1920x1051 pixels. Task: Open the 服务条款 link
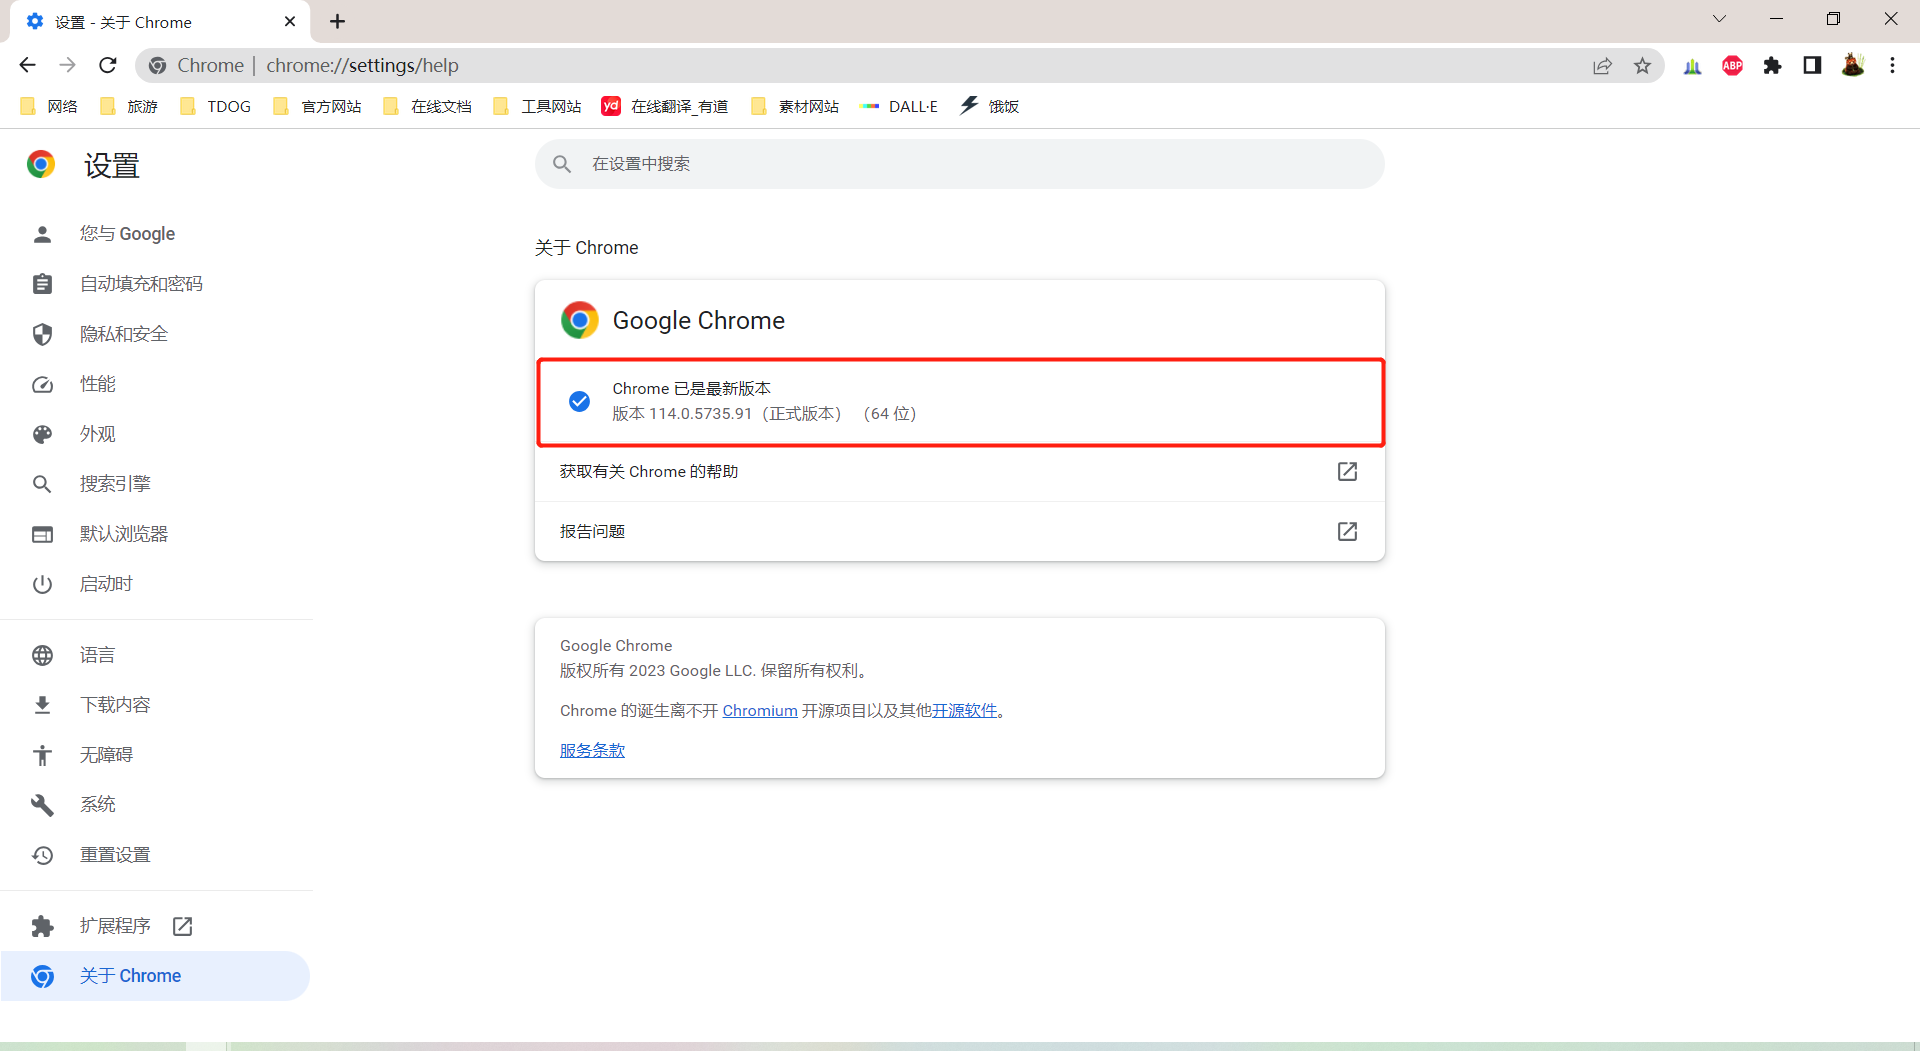[x=592, y=751]
